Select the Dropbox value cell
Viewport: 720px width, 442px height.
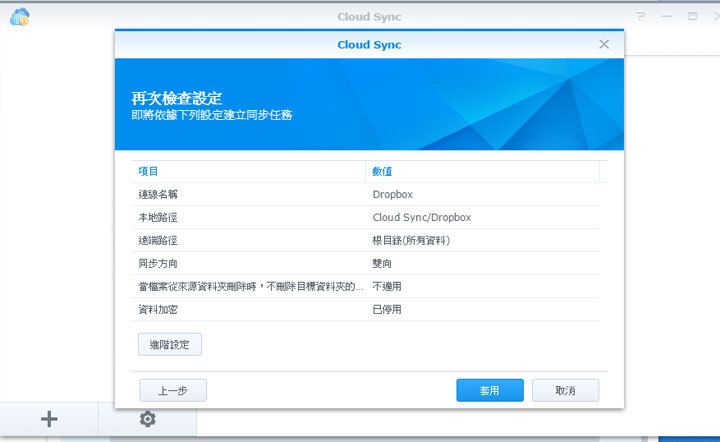tap(393, 194)
